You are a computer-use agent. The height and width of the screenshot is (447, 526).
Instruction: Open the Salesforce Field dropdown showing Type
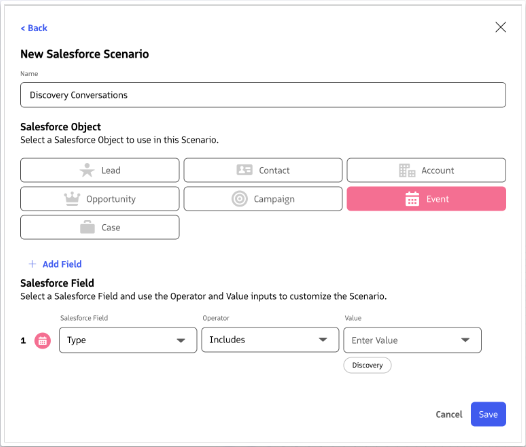[x=128, y=340]
